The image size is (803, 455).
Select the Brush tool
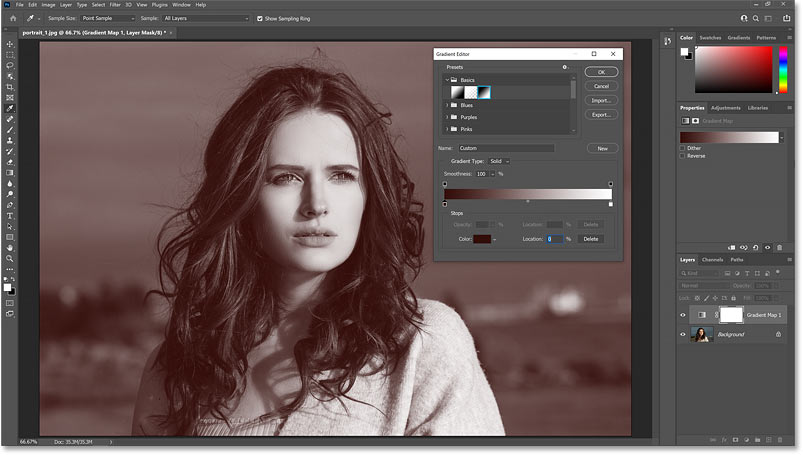click(10, 130)
